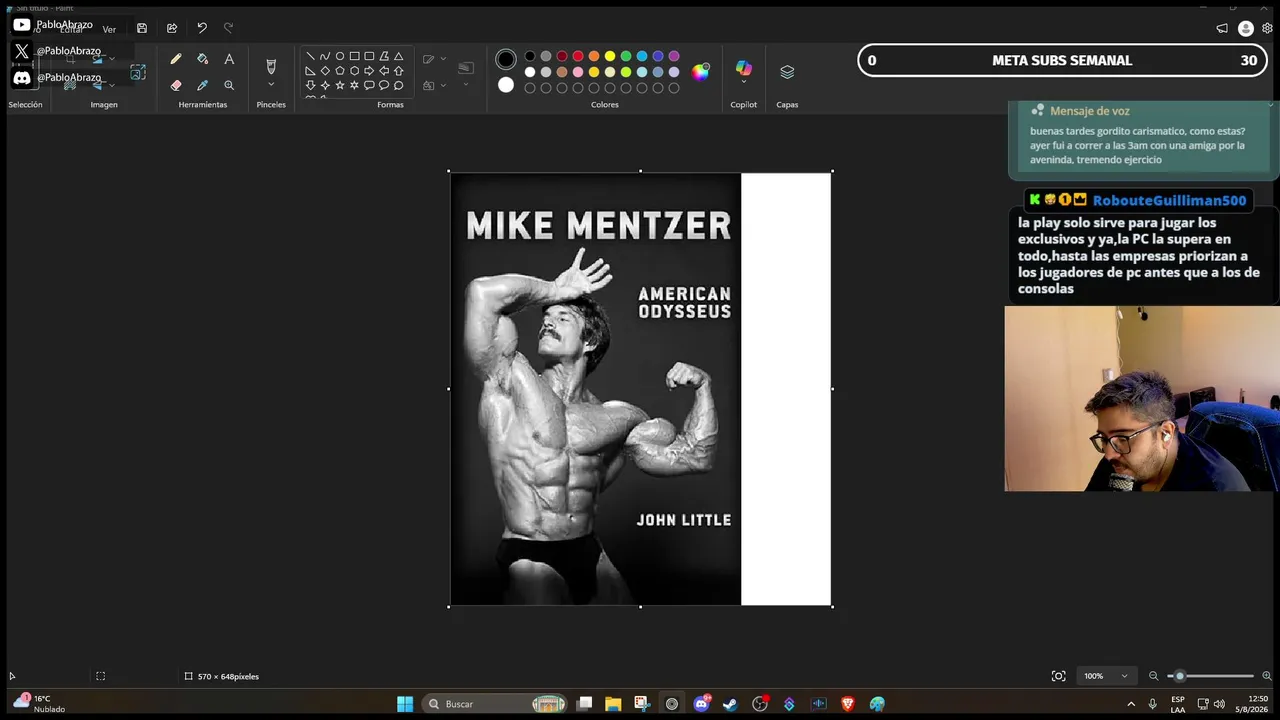Select the Eraser tool
1280x720 pixels.
coord(176,85)
